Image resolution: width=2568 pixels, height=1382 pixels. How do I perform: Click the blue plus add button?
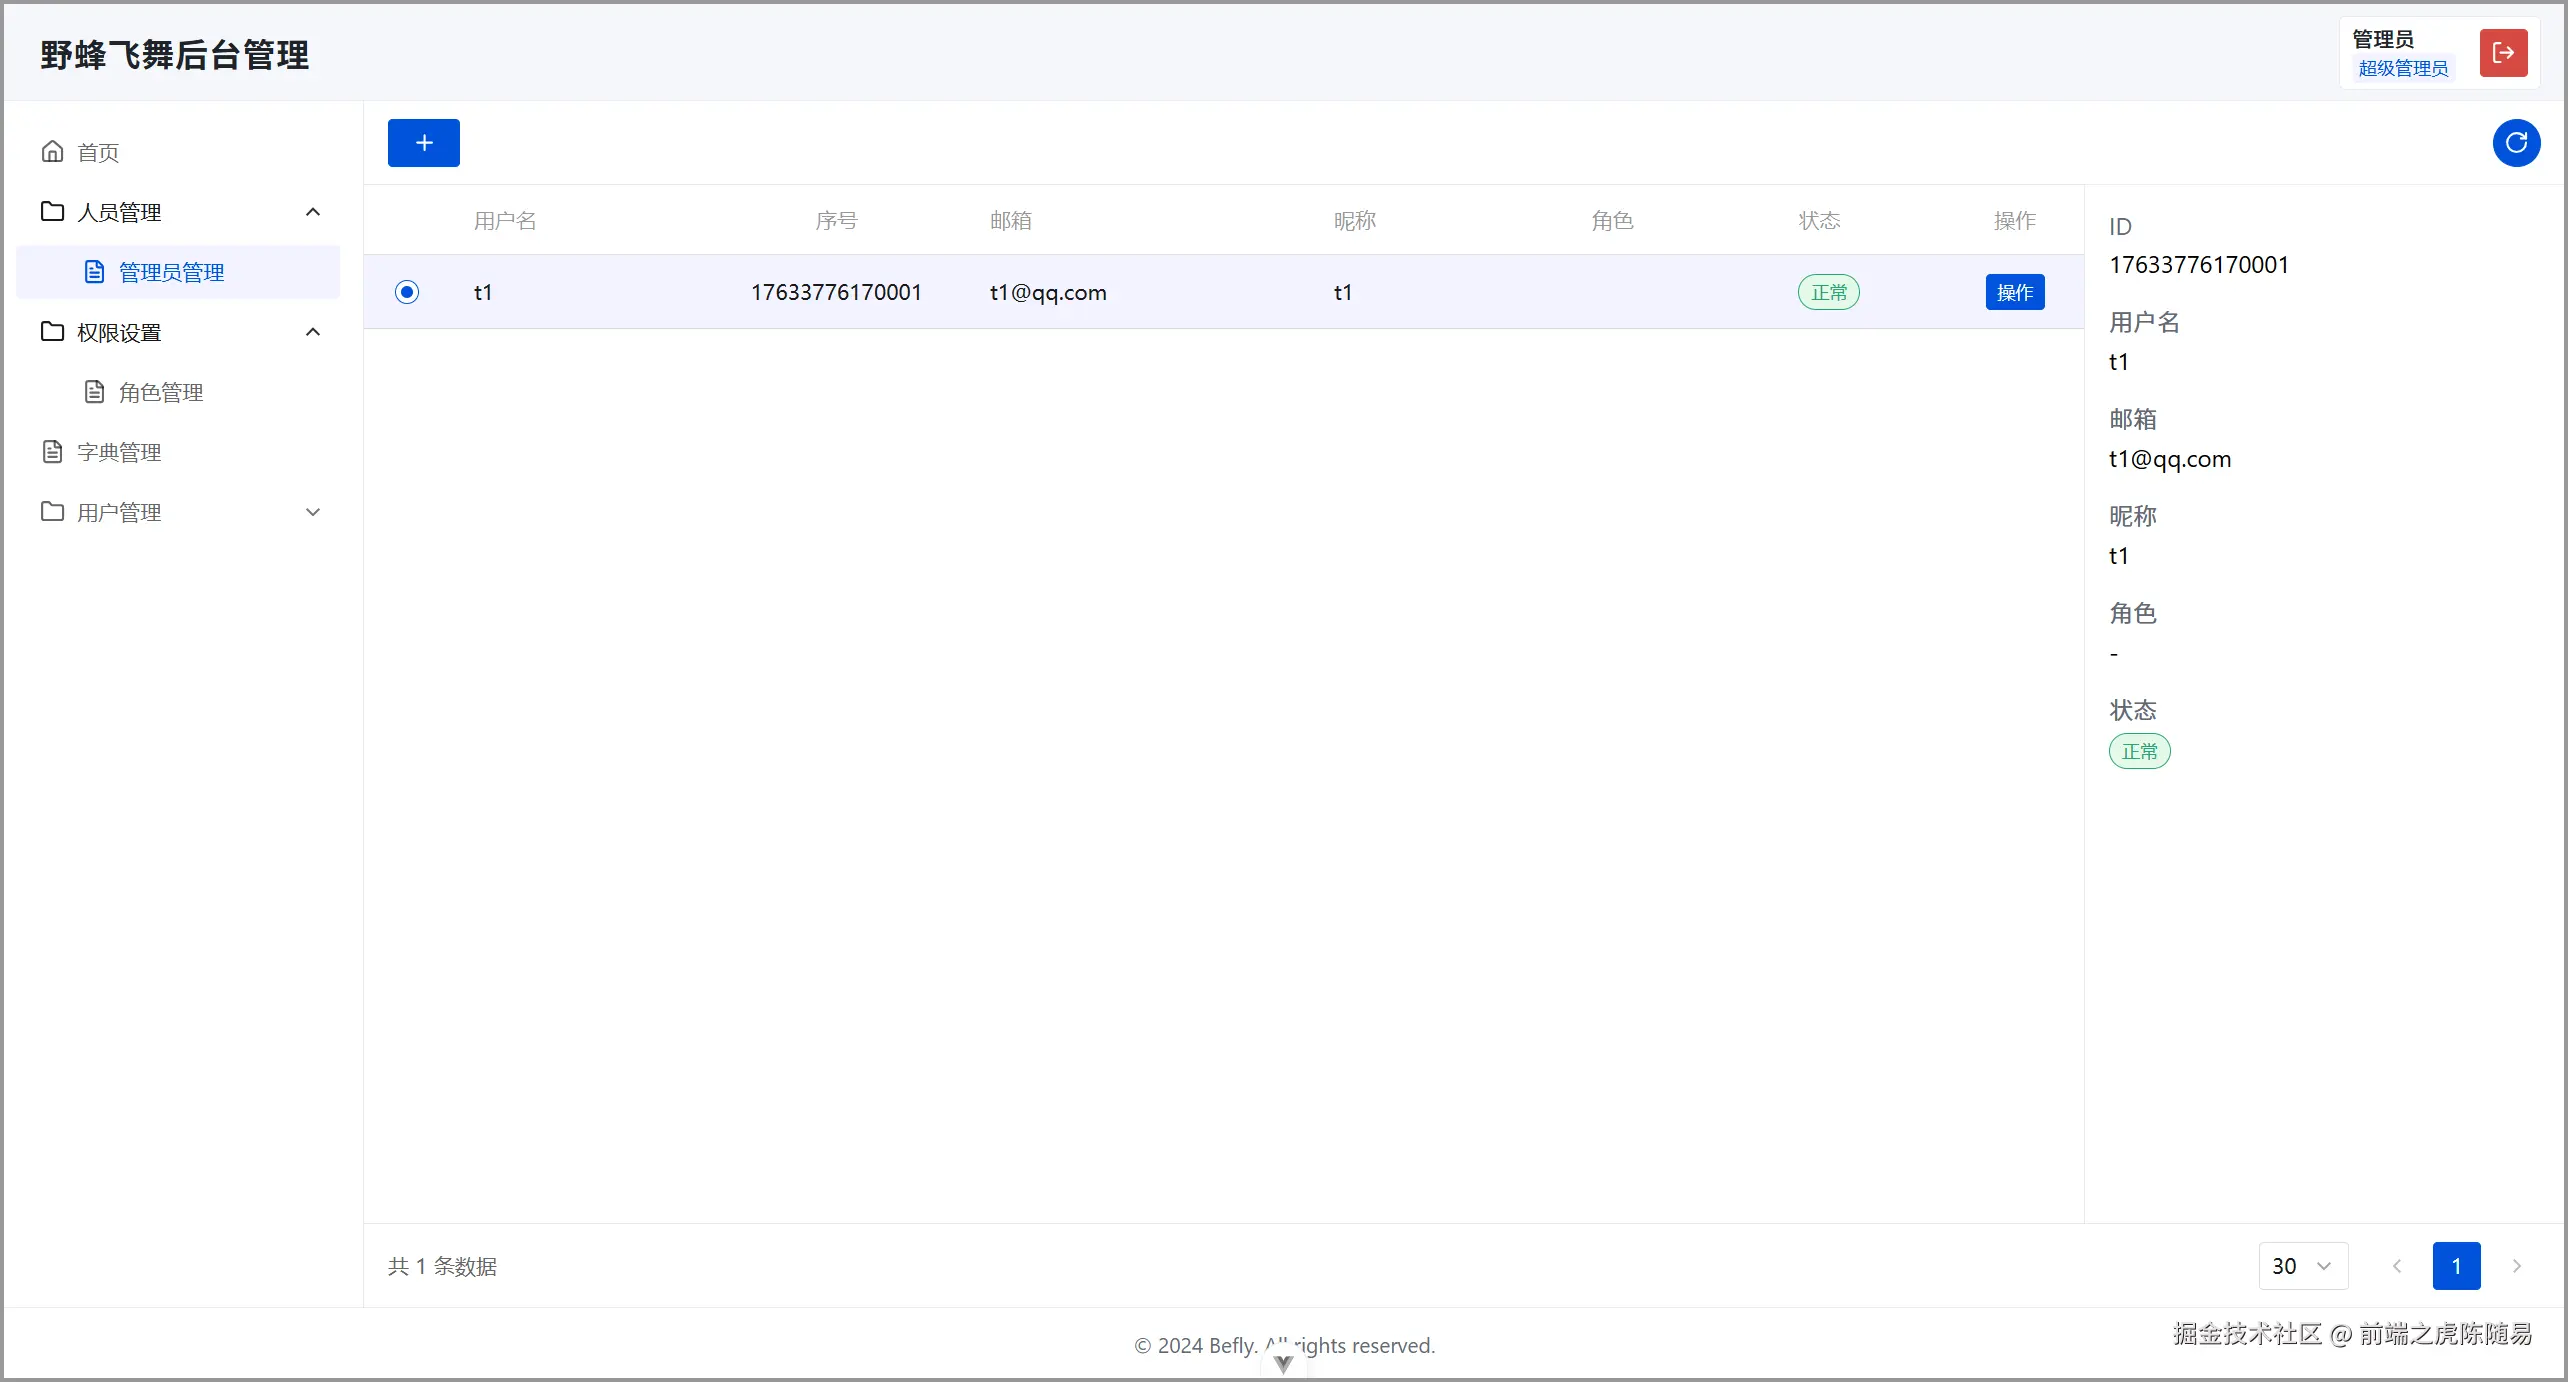423,143
